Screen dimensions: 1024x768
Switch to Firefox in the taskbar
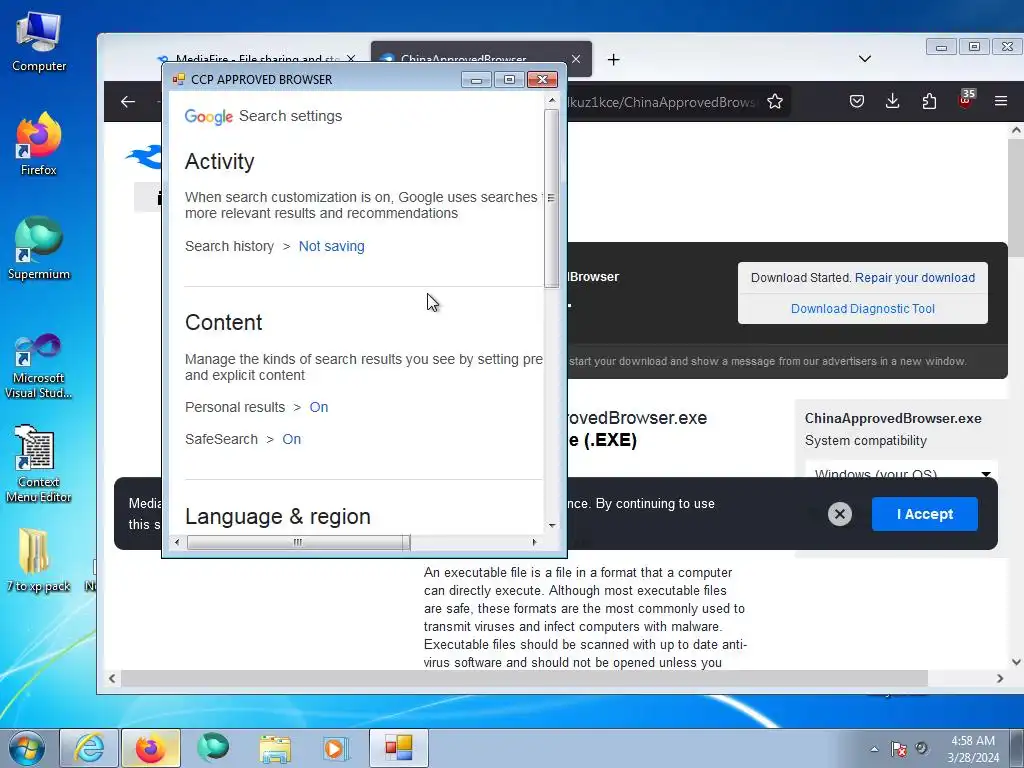(x=150, y=748)
